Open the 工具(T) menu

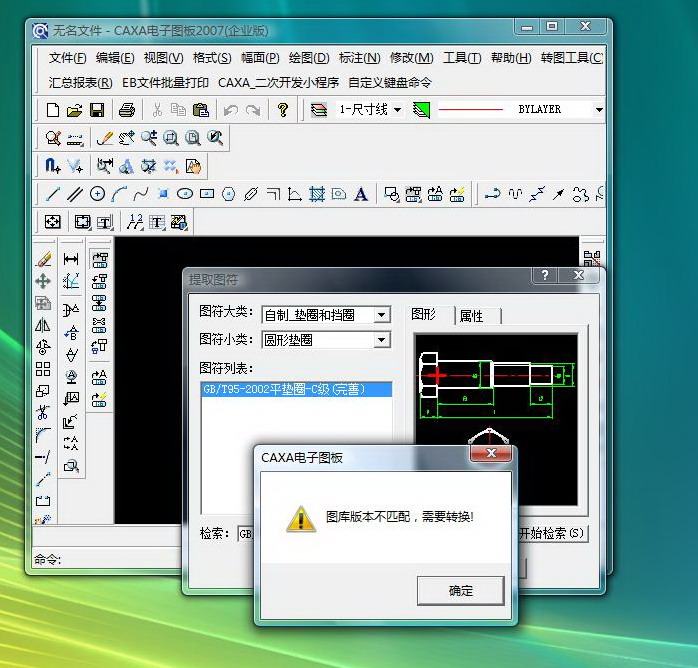click(462, 58)
